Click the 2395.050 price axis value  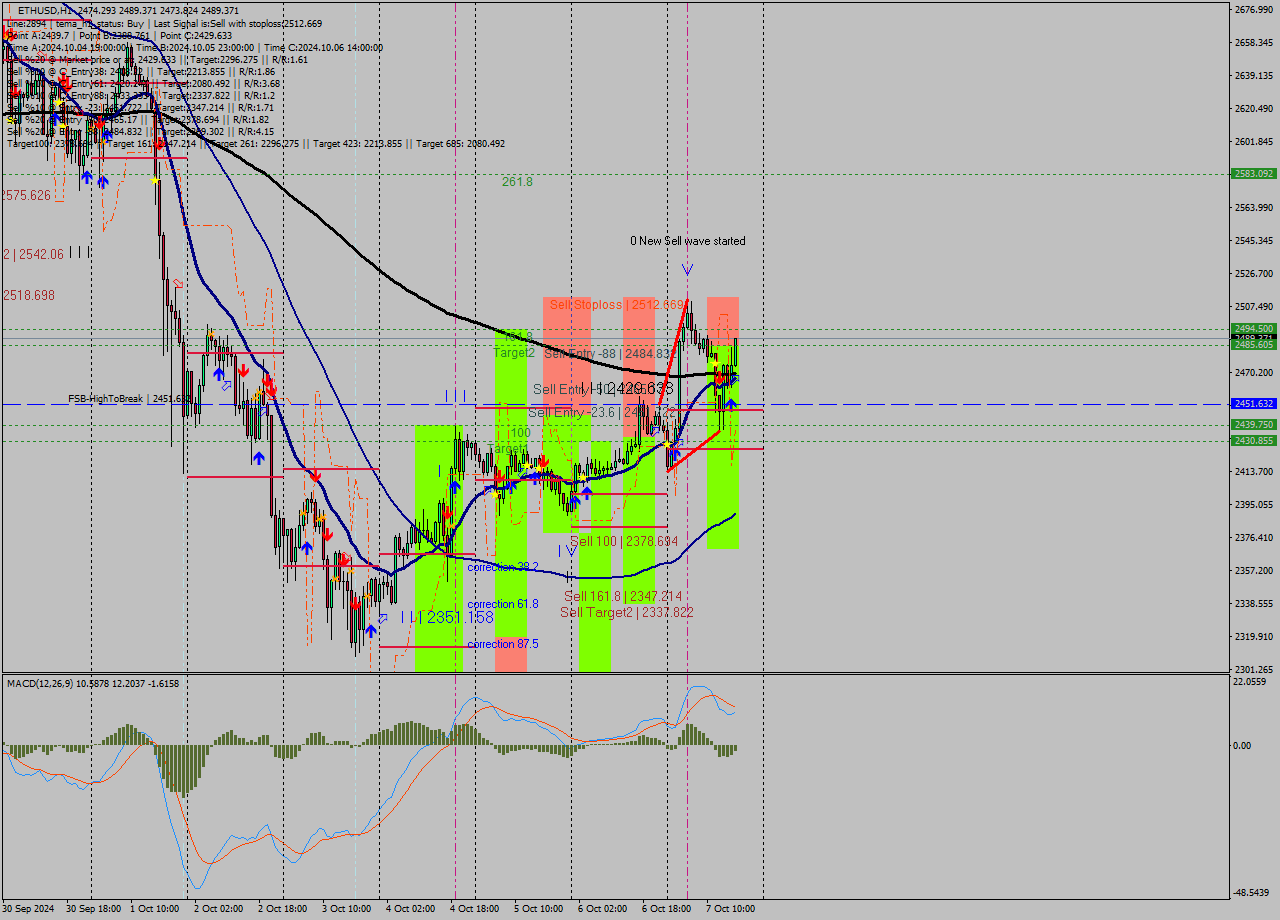point(1254,505)
